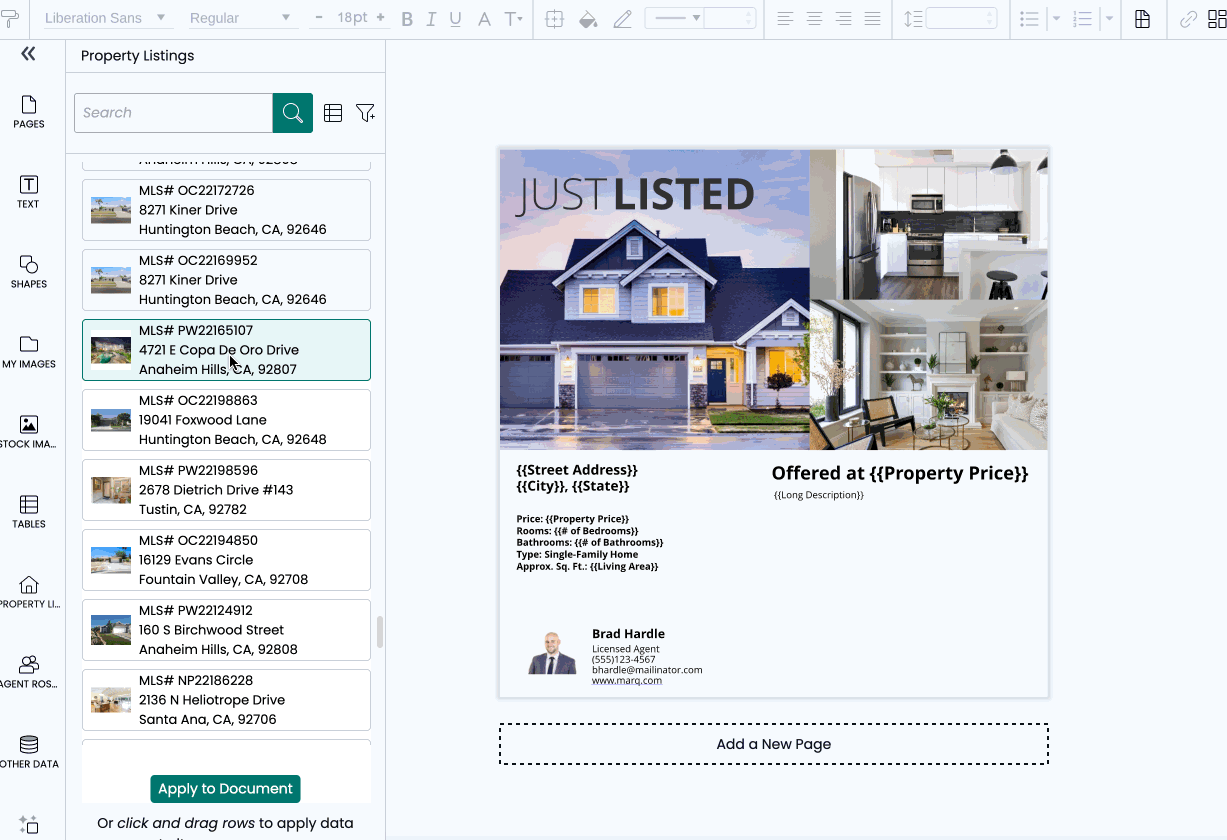The height and width of the screenshot is (840, 1227).
Task: Apply numbered list formatting
Action: tap(1082, 19)
